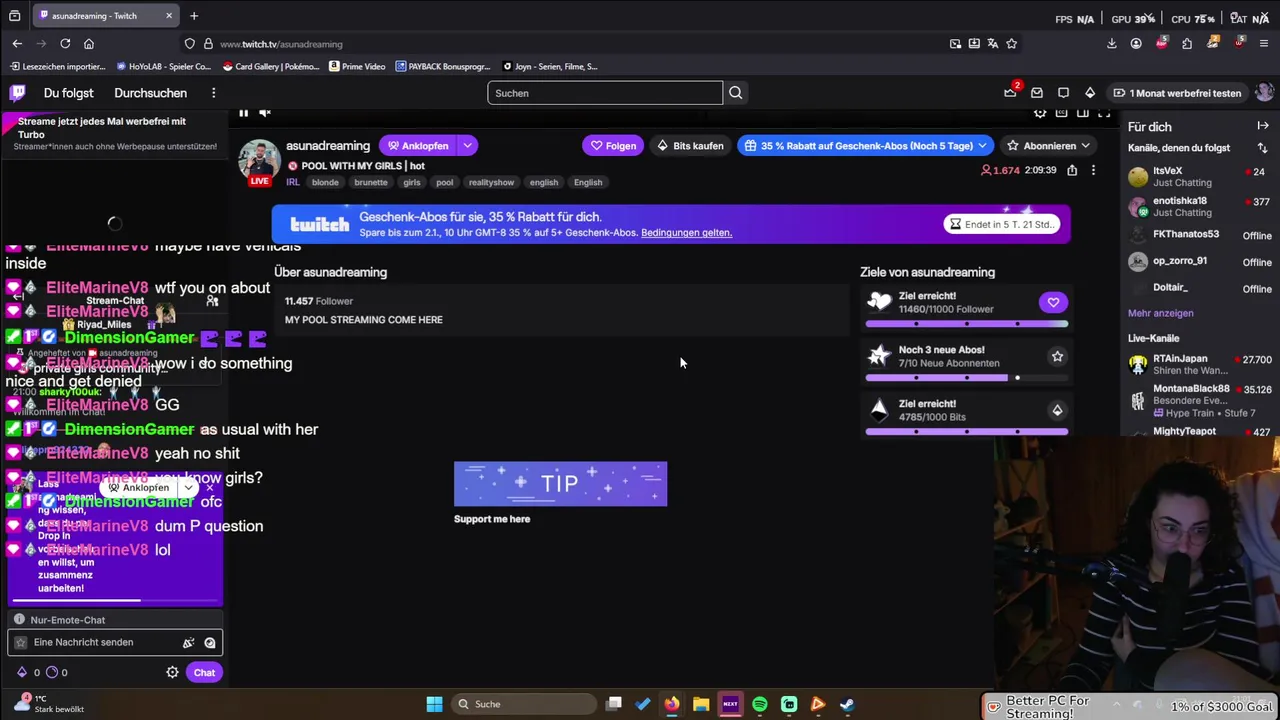1280x720 pixels.
Task: Open new browser tab
Action: pos(194,16)
